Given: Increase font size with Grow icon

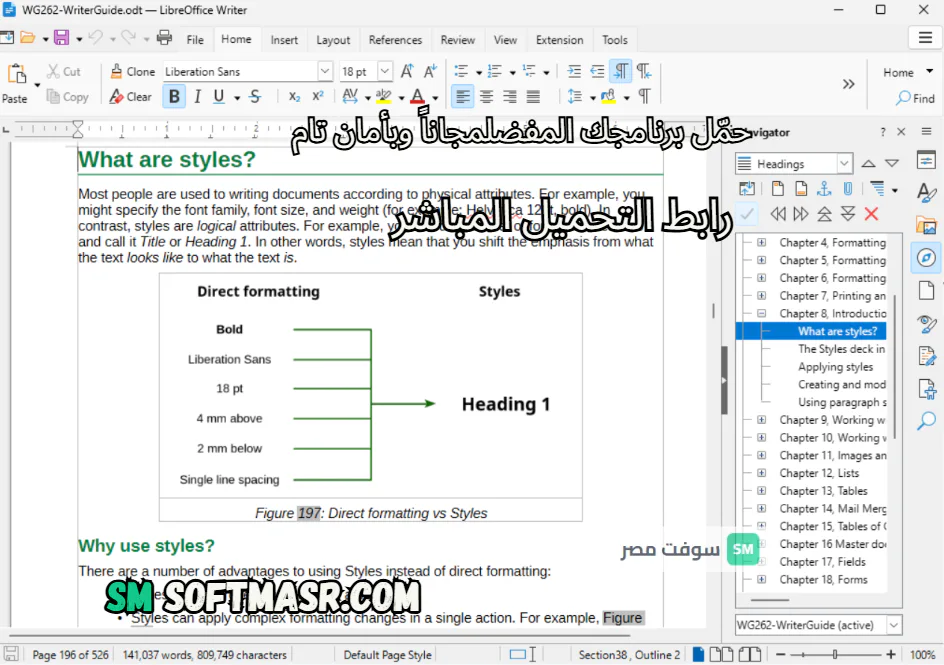Looking at the screenshot, I should point(407,71).
